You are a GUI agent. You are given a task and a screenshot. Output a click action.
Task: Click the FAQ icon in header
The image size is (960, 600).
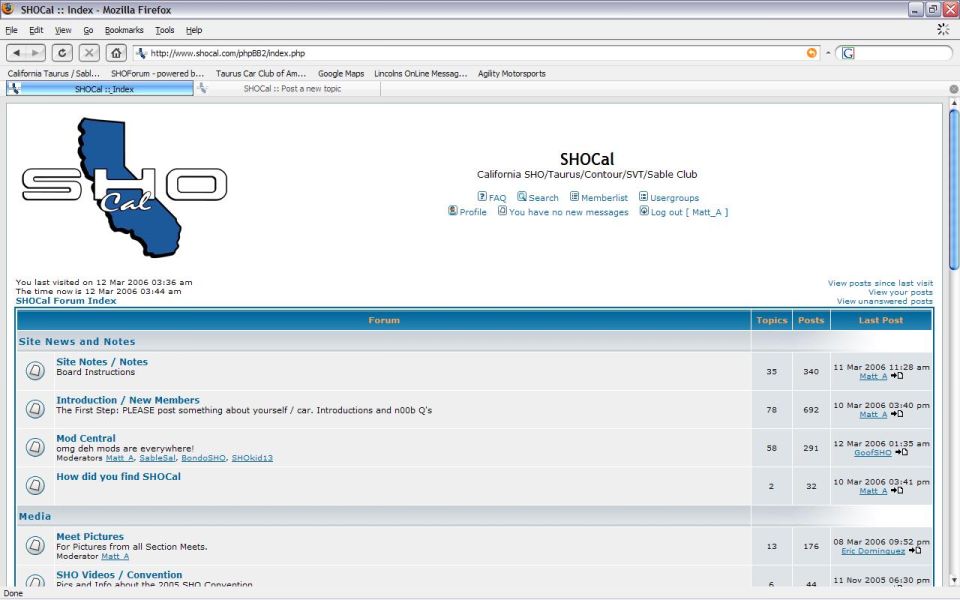482,197
